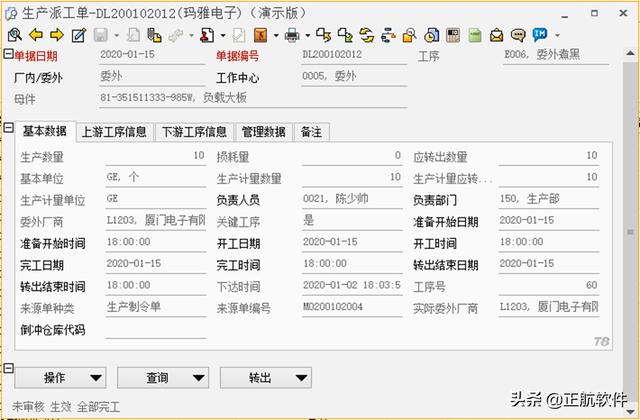Switch to the 下游工序信息 tab
The image size is (640, 420).
194,132
